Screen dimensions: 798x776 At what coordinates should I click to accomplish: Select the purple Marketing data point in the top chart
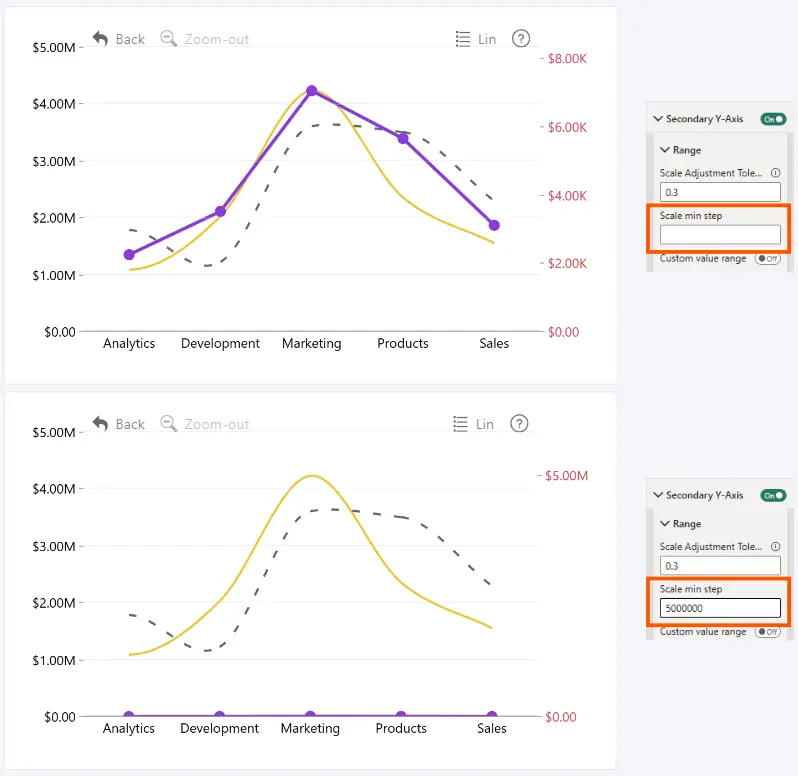tap(311, 91)
